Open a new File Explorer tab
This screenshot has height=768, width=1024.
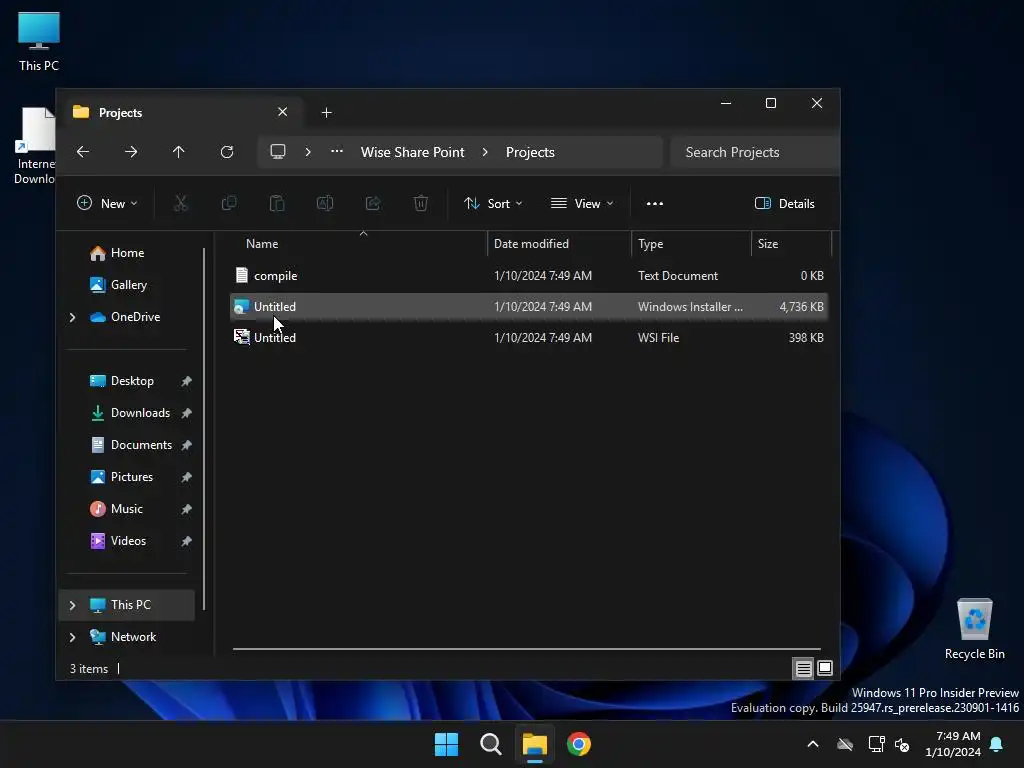[x=327, y=113]
